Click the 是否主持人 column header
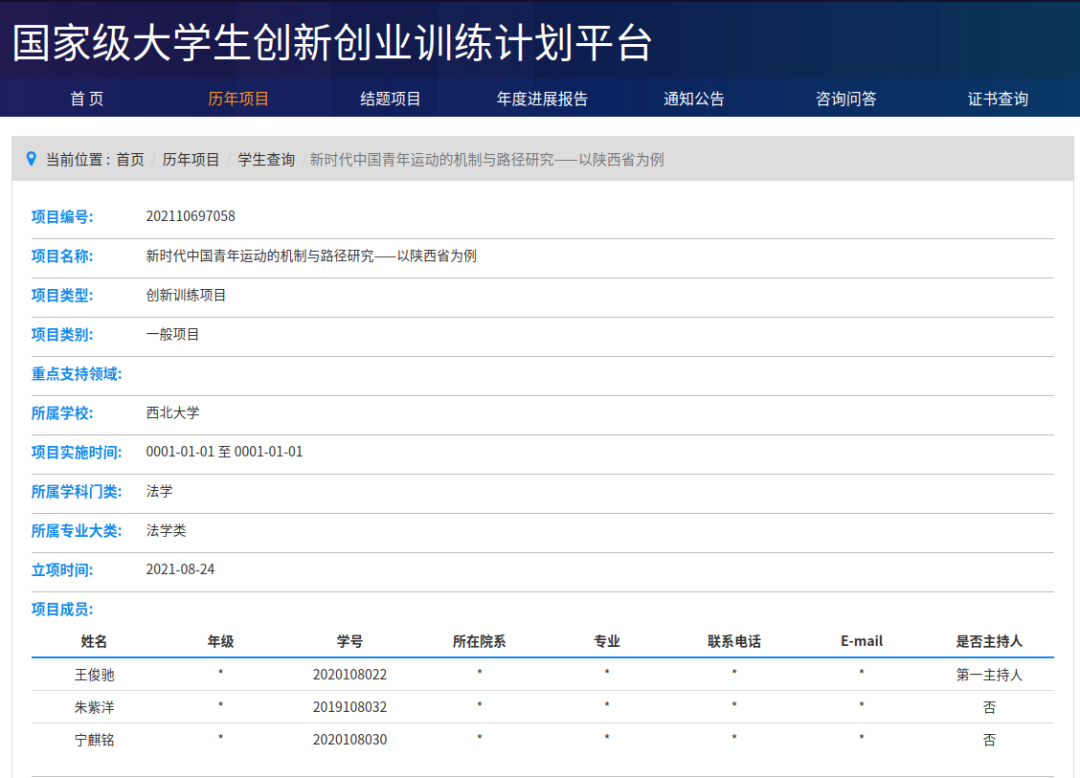The width and height of the screenshot is (1080, 778). 988,642
